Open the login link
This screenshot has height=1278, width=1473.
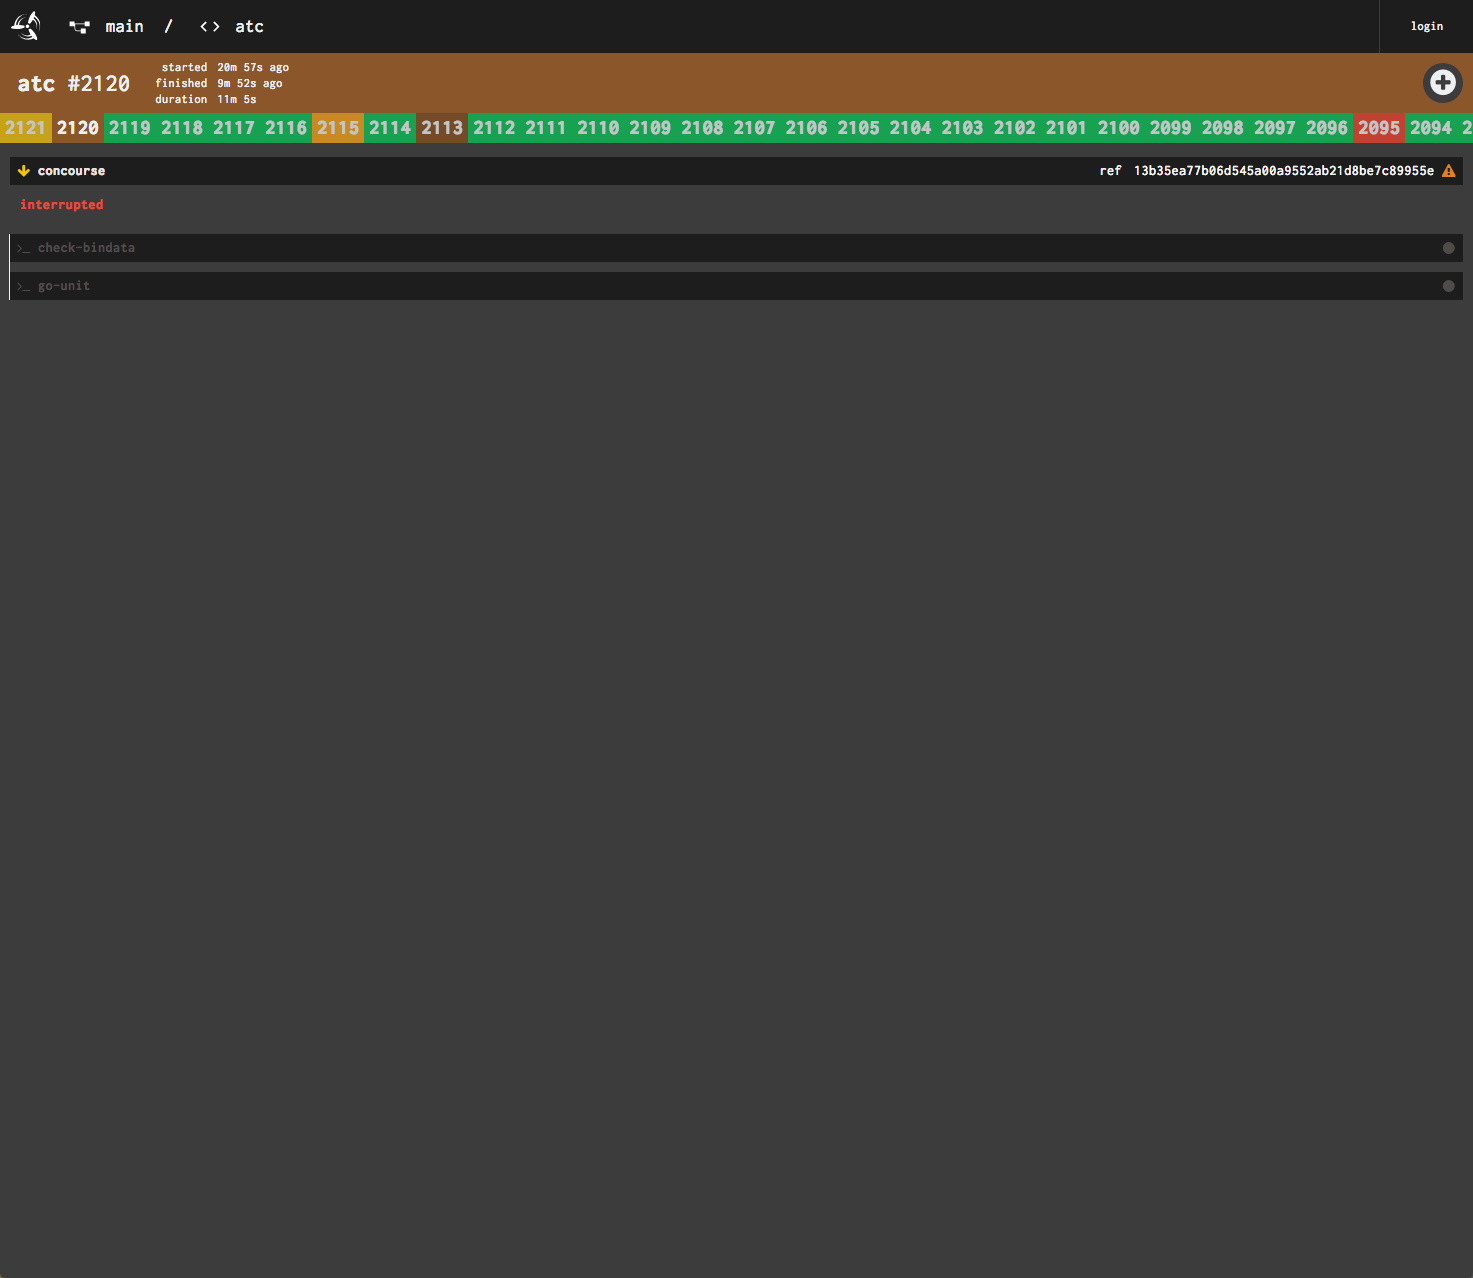[1426, 26]
